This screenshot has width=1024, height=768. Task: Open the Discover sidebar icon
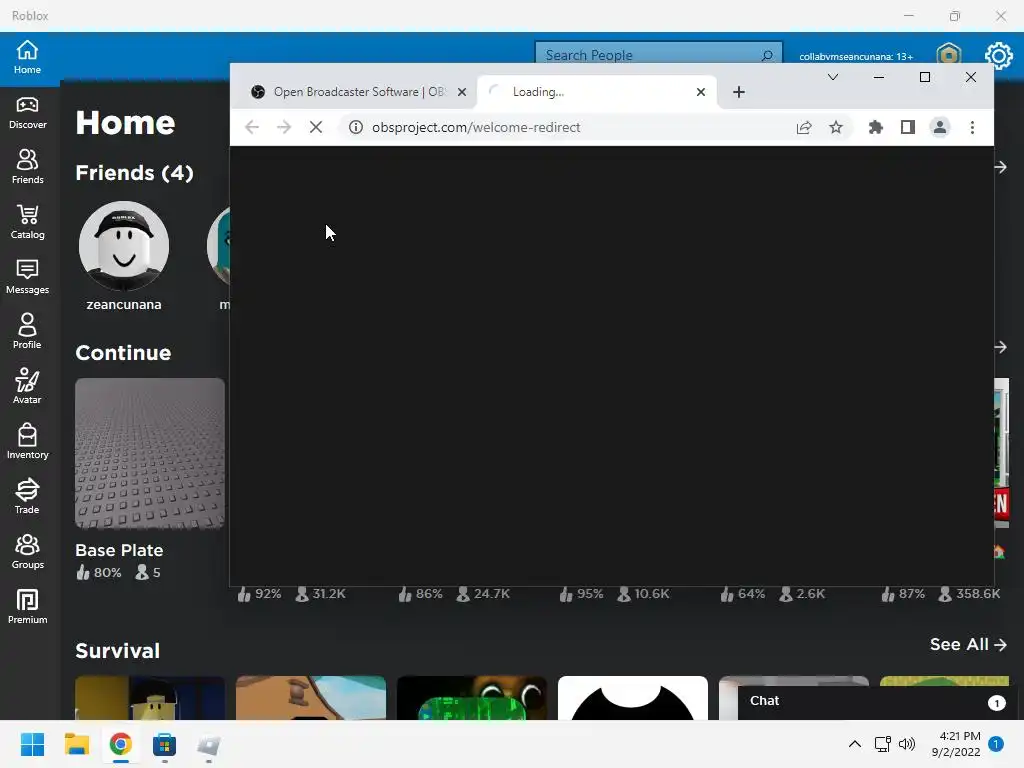coord(27,113)
